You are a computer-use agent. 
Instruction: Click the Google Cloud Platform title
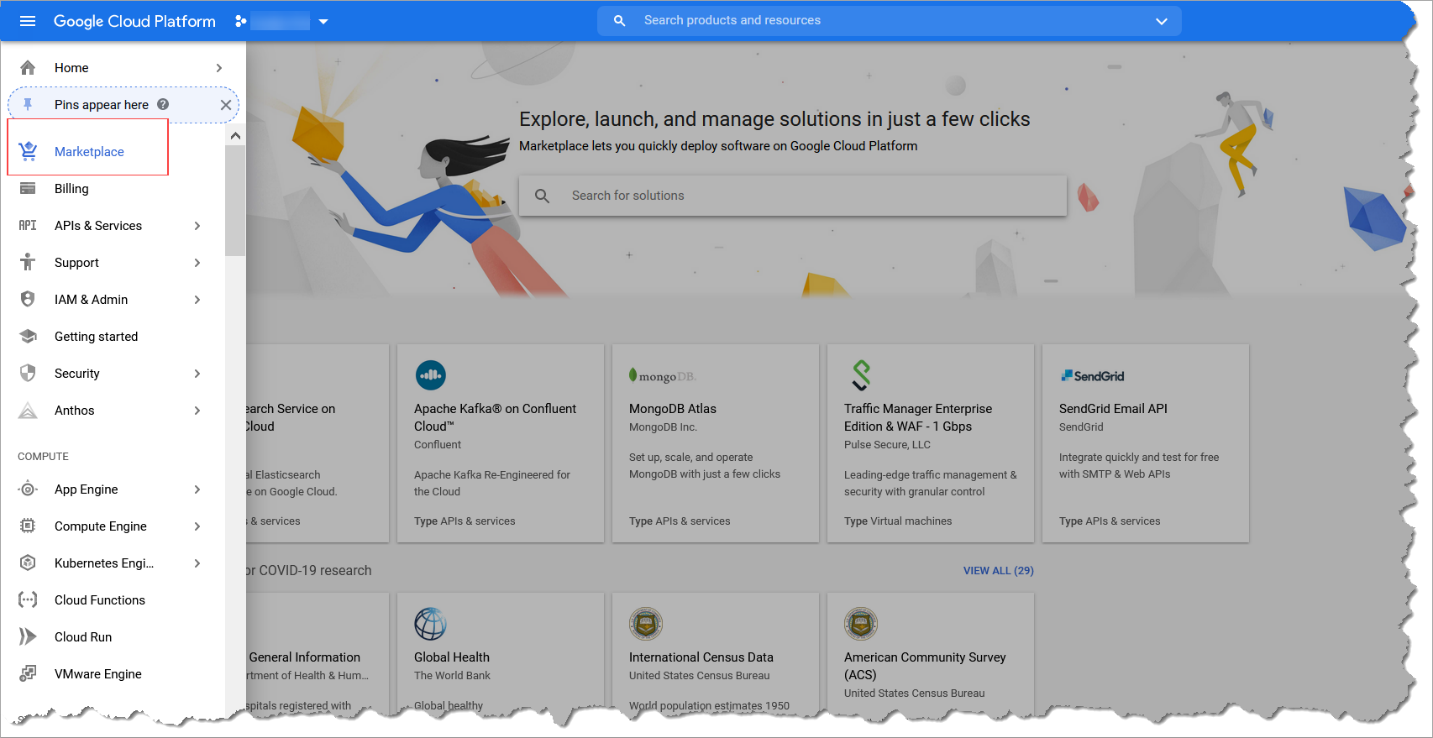pyautogui.click(x=134, y=21)
